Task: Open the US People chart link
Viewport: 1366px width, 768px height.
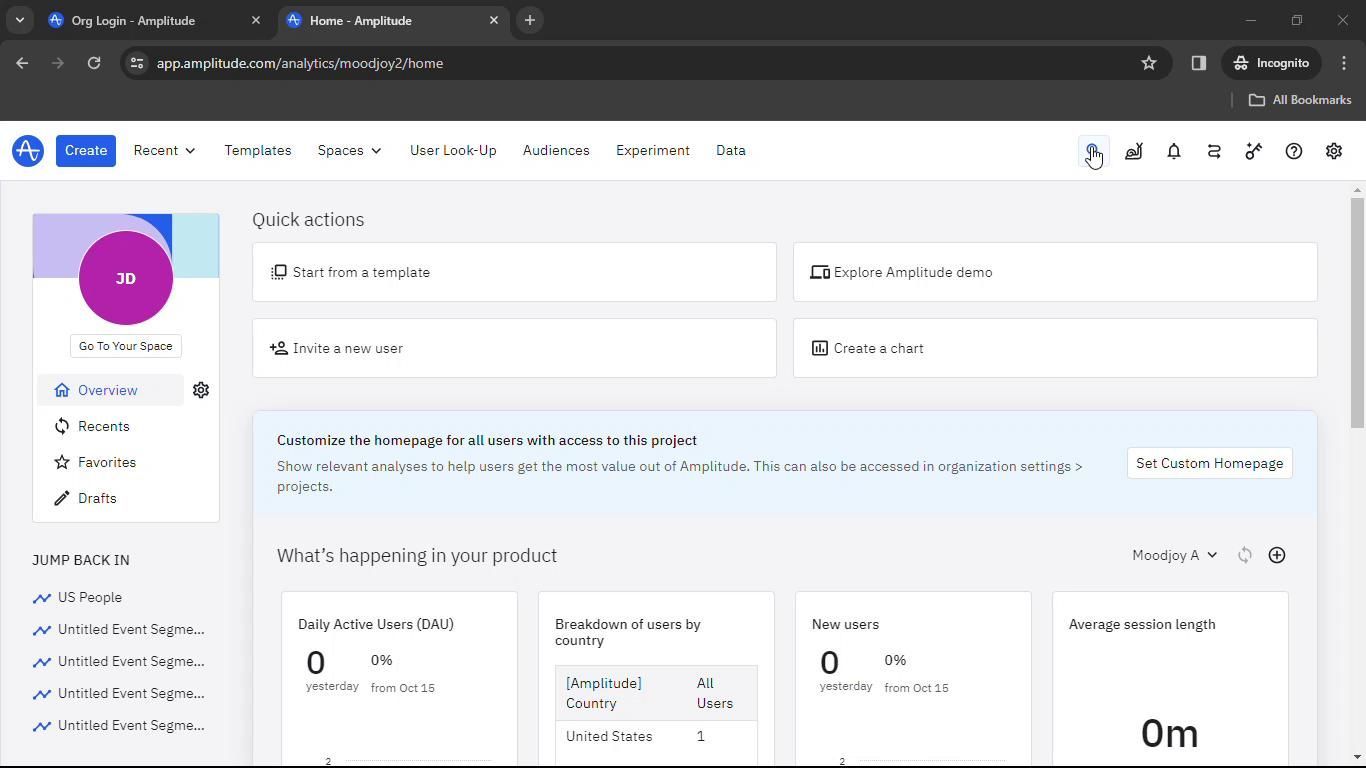Action: coord(89,597)
